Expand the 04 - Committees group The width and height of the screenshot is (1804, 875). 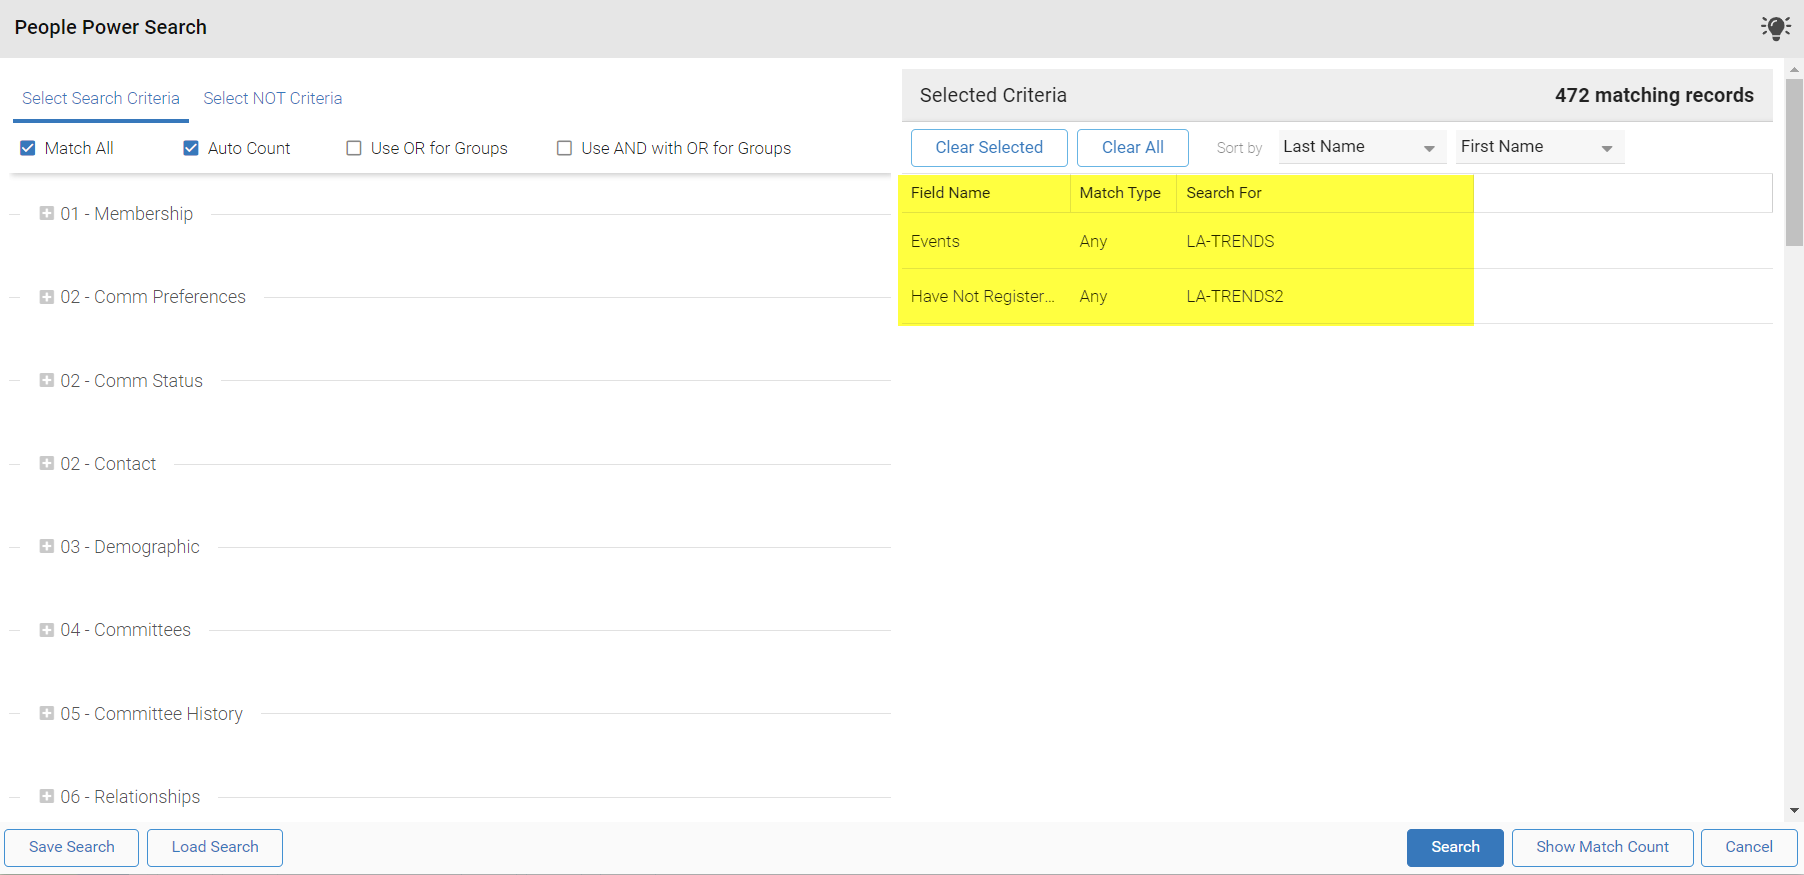(46, 630)
